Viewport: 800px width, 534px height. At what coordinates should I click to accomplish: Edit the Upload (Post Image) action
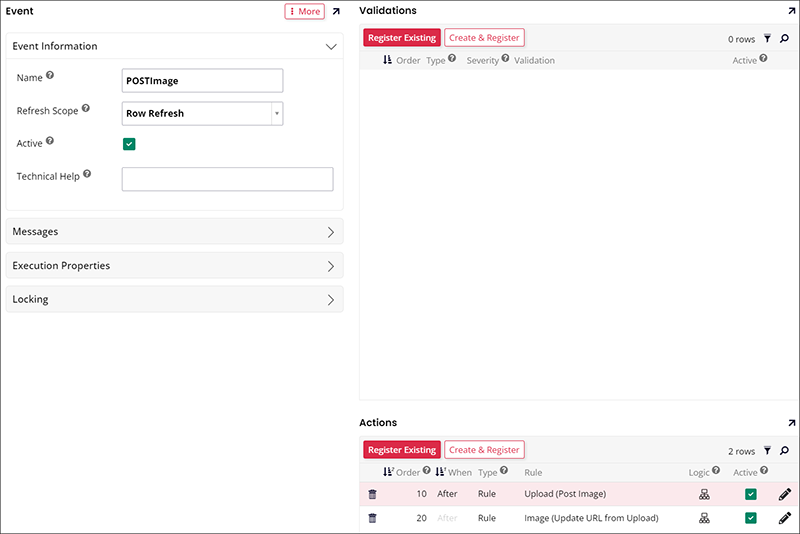tap(784, 494)
